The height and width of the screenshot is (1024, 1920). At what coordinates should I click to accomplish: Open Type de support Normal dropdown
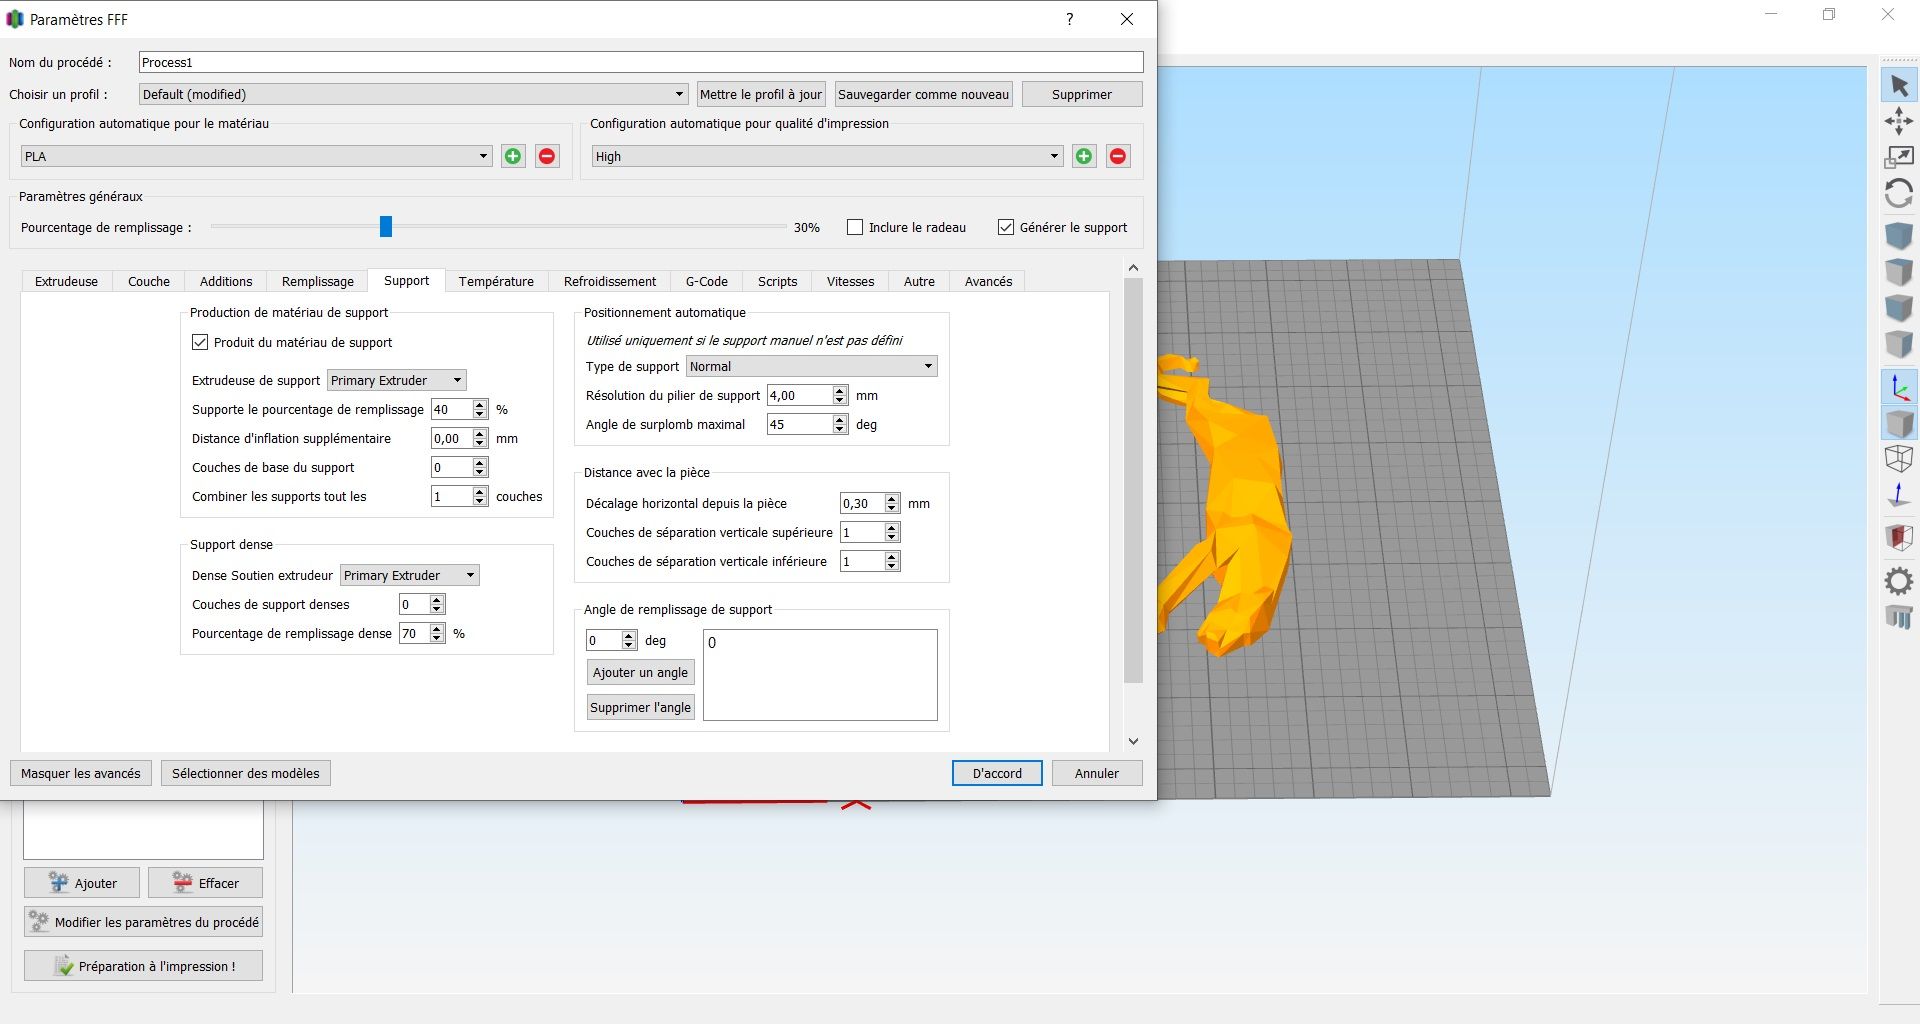(x=811, y=366)
